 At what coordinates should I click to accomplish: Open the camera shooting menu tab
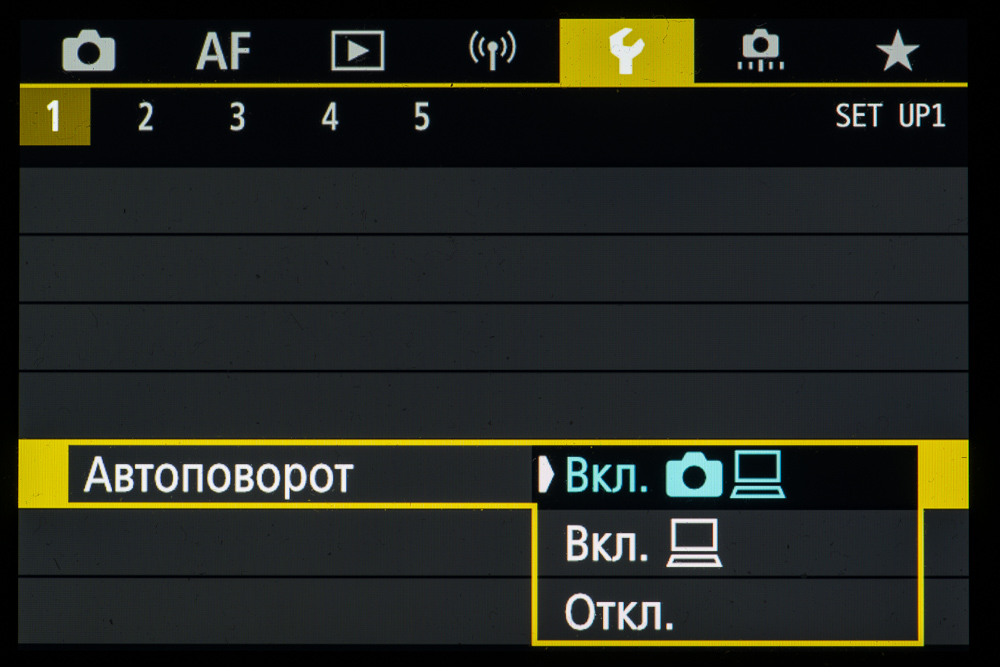coord(88,52)
